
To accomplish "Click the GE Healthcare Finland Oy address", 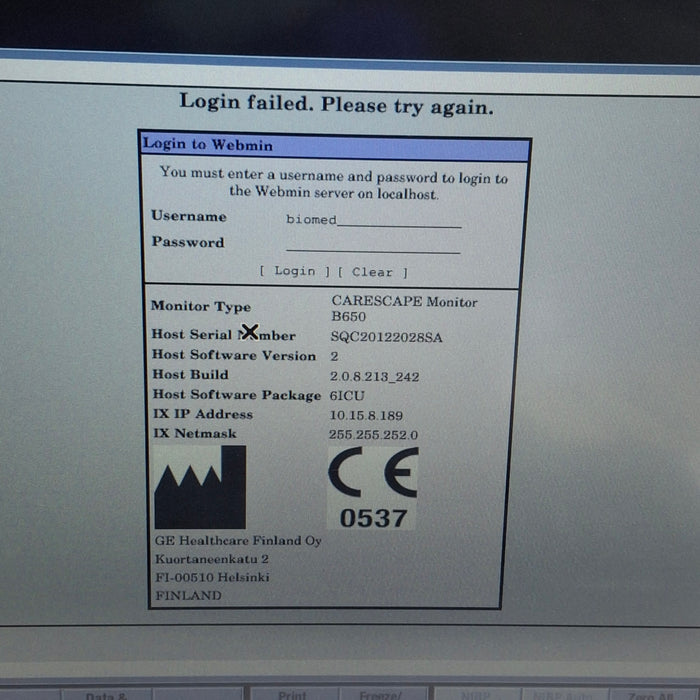I will [x=238, y=568].
